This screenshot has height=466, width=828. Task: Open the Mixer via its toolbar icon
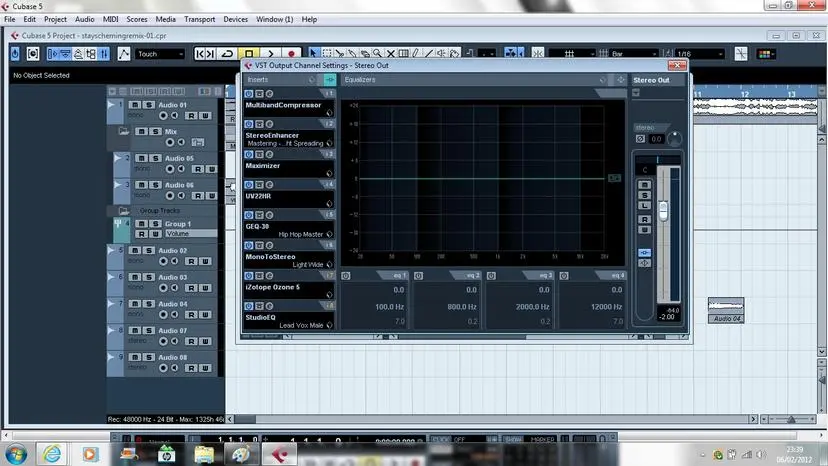pyautogui.click(x=104, y=54)
